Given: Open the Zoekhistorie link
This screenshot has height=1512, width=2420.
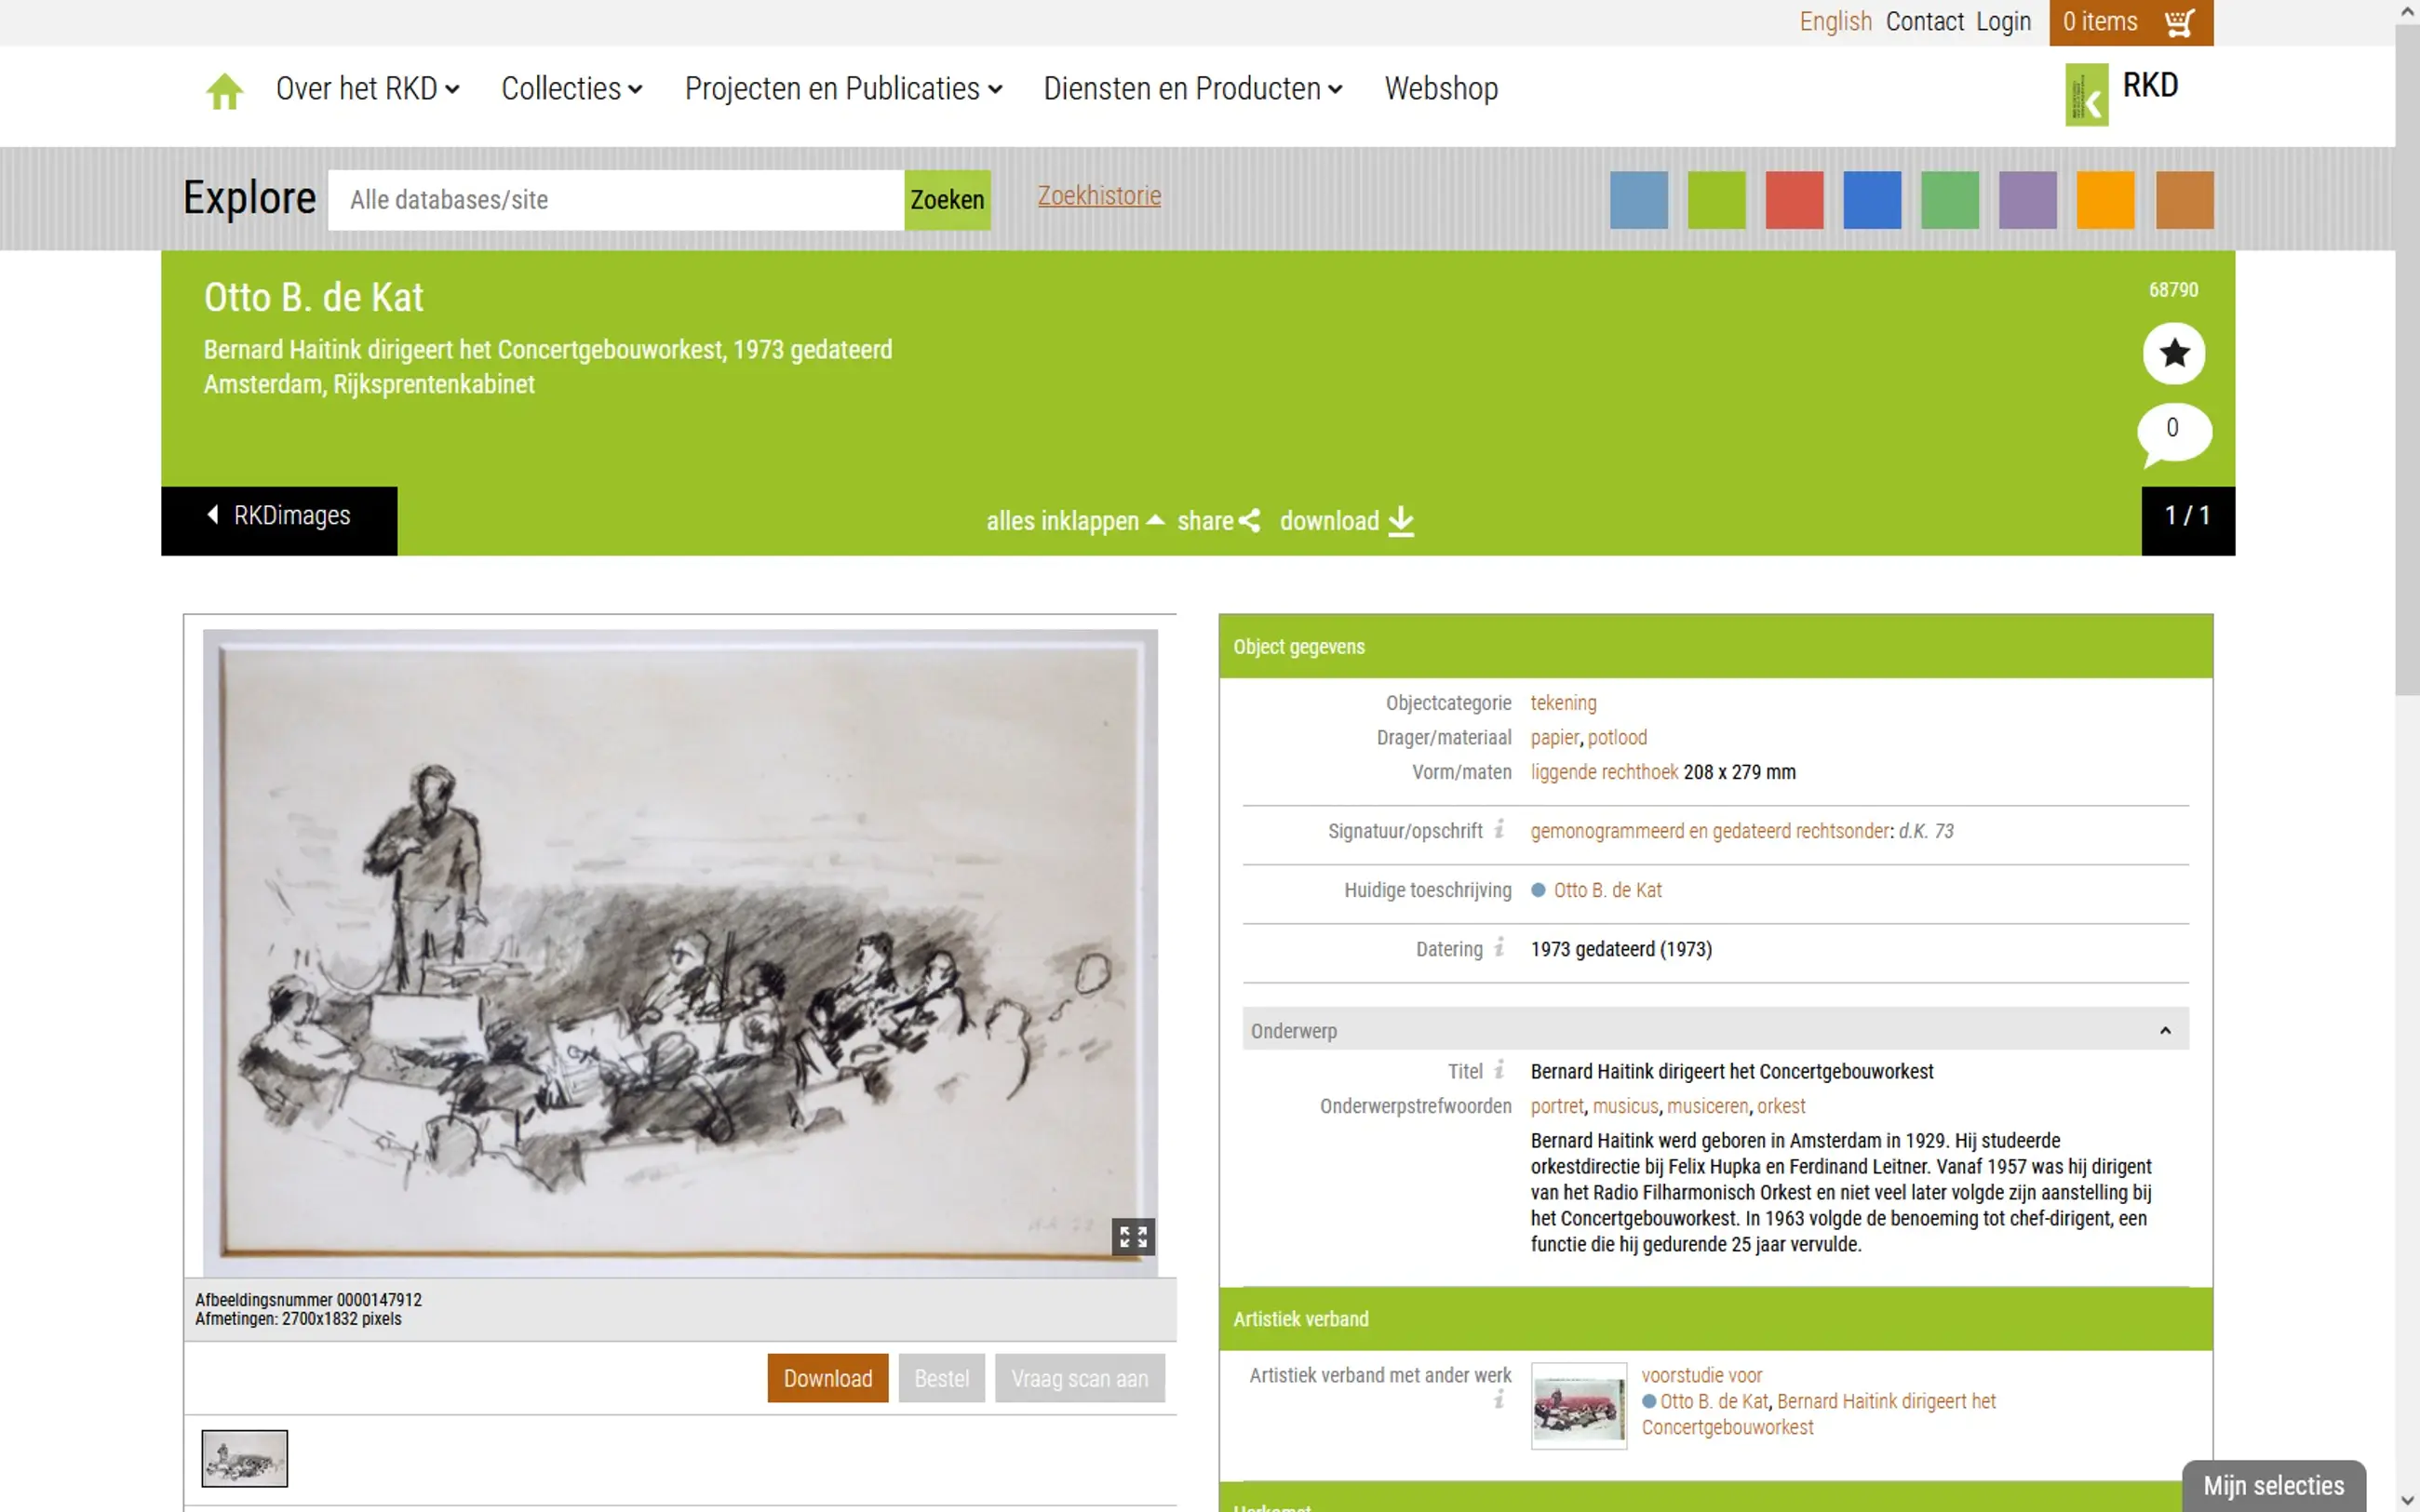Looking at the screenshot, I should point(1098,196).
